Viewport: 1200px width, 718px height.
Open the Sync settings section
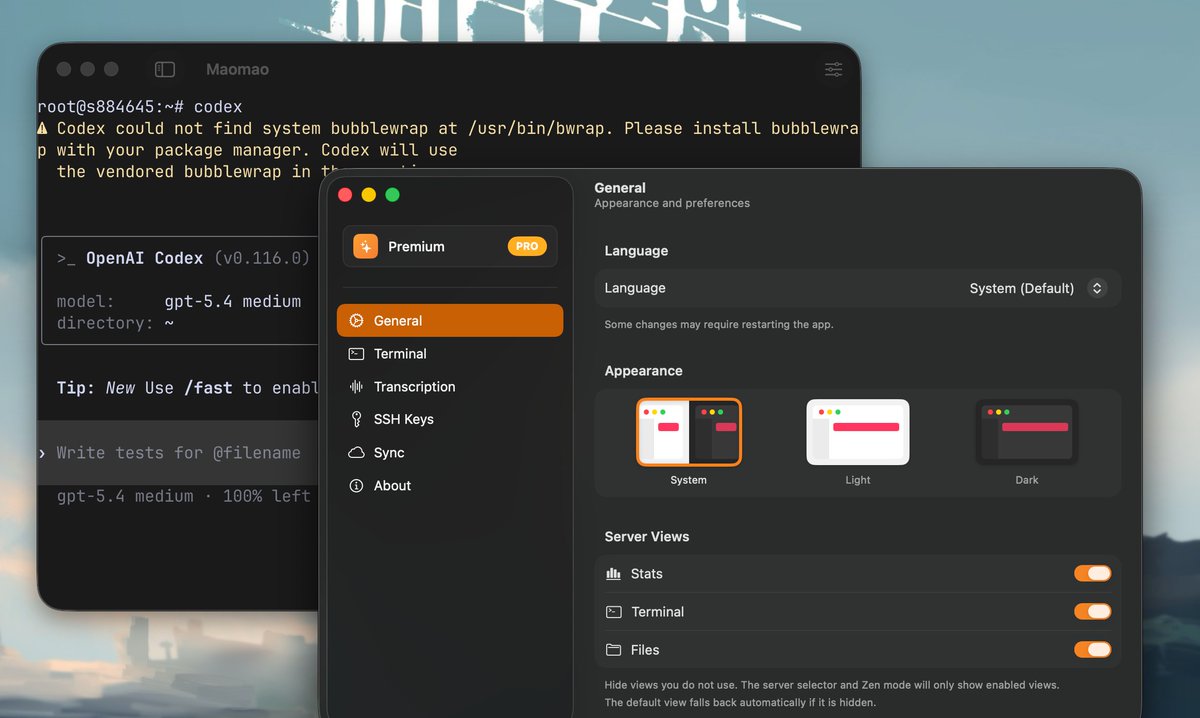450,452
